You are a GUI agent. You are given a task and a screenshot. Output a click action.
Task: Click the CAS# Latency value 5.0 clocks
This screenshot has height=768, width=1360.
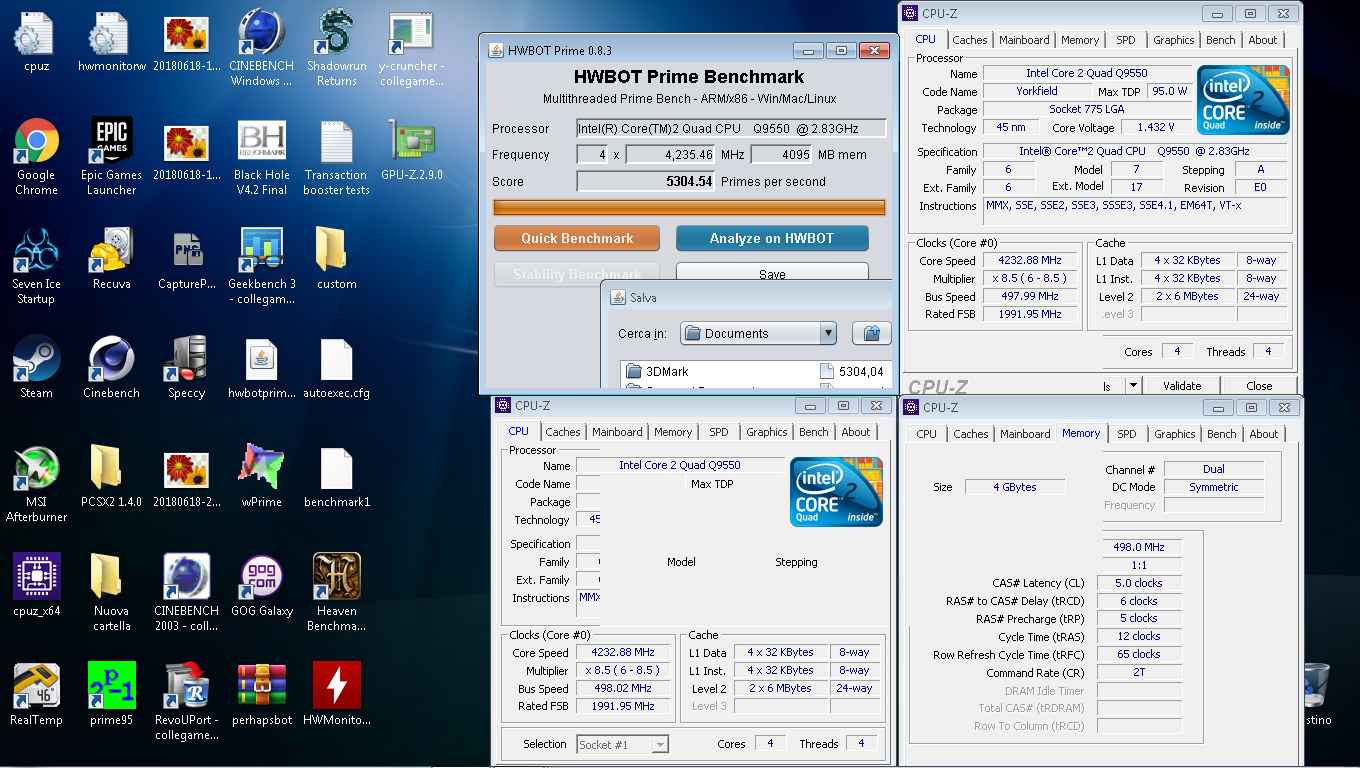click(x=1139, y=583)
